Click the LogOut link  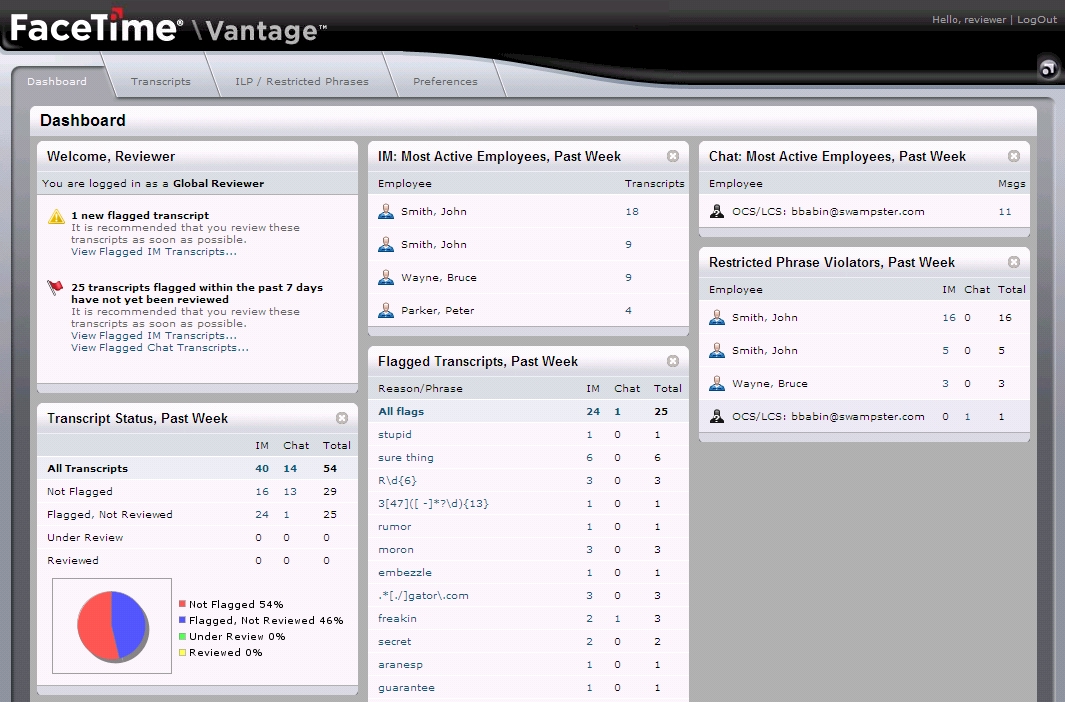point(1037,20)
